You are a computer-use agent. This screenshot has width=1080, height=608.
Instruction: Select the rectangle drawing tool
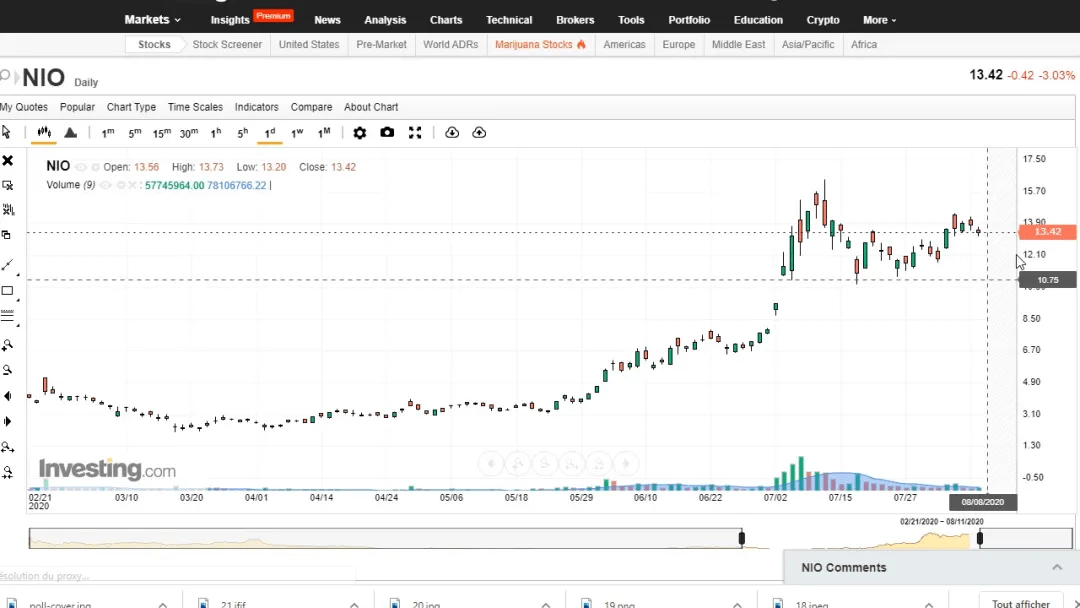(x=8, y=291)
